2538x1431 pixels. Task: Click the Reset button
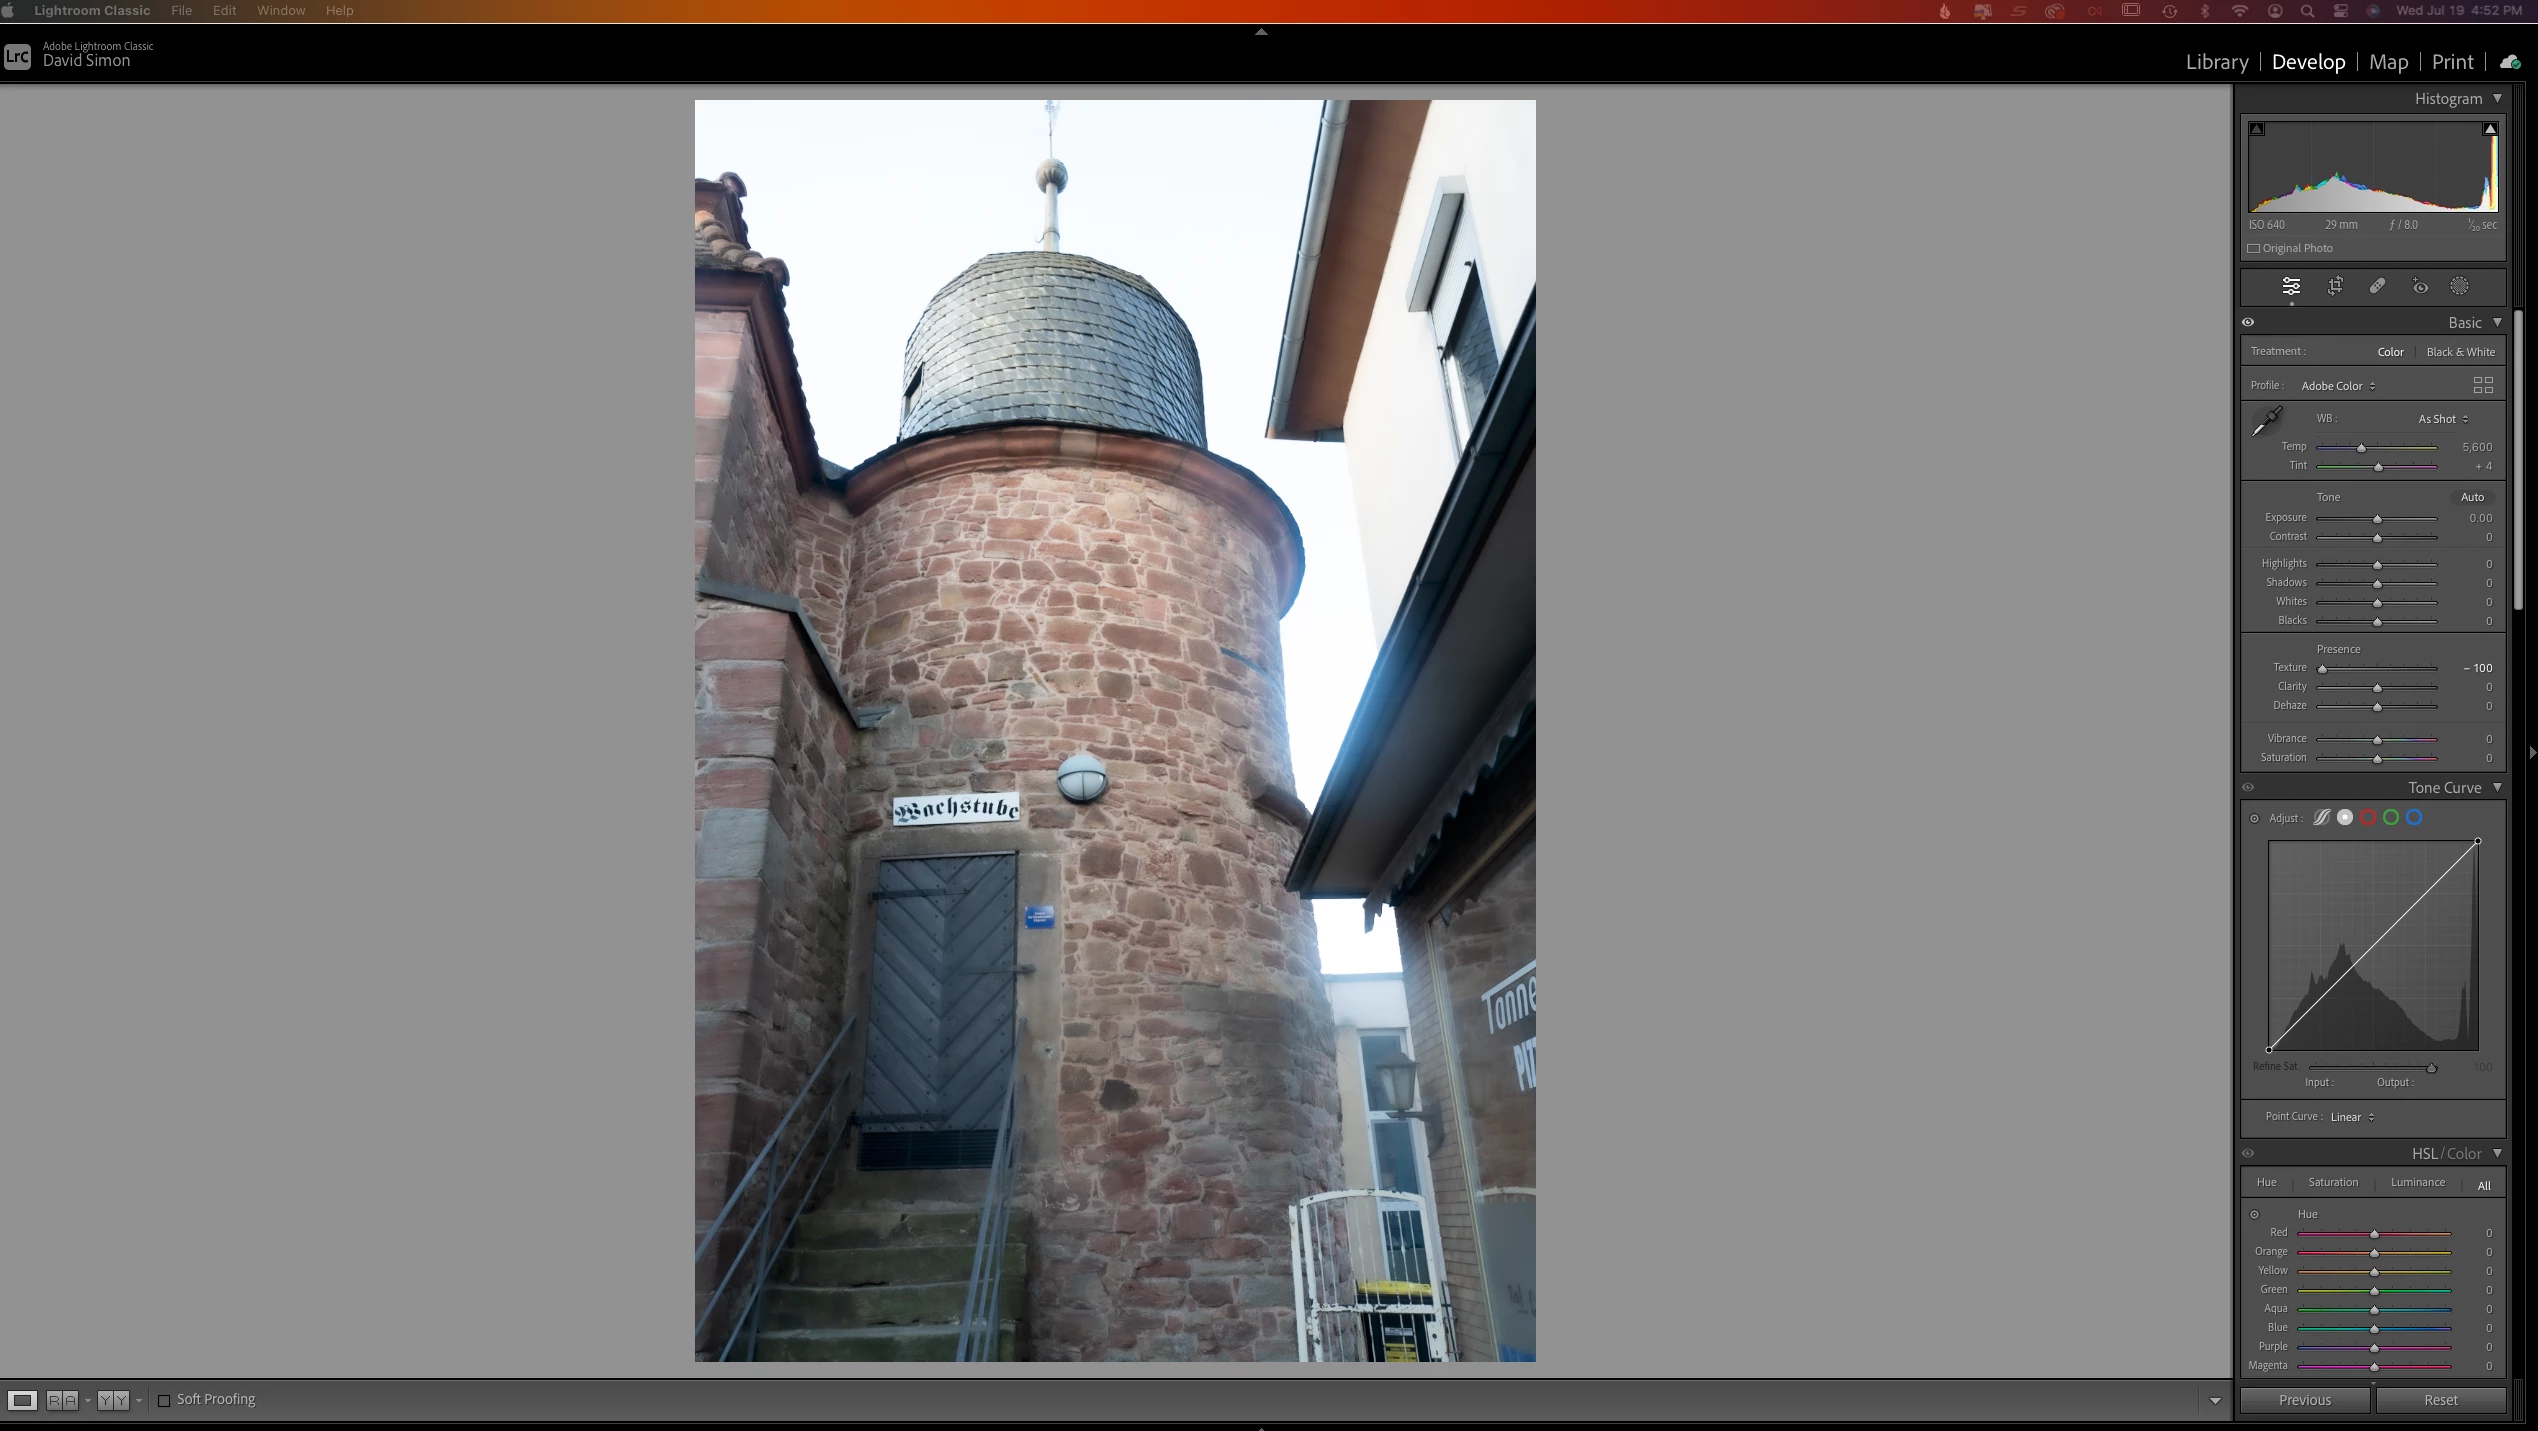(2440, 1400)
